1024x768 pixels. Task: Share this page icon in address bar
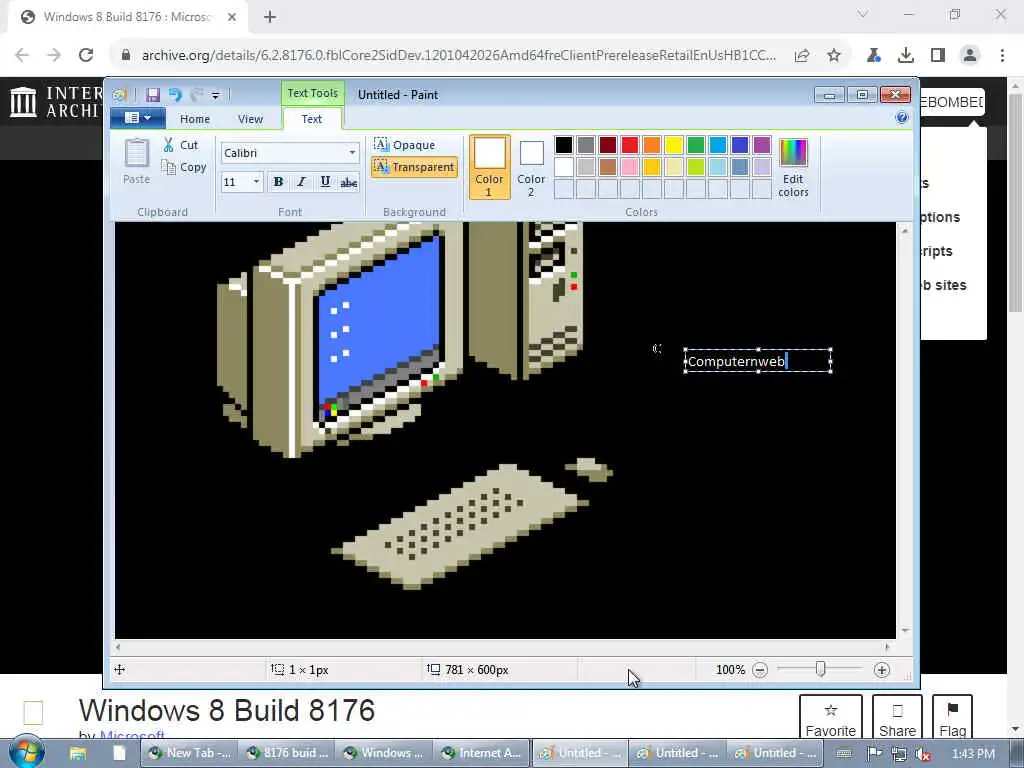pyautogui.click(x=802, y=56)
